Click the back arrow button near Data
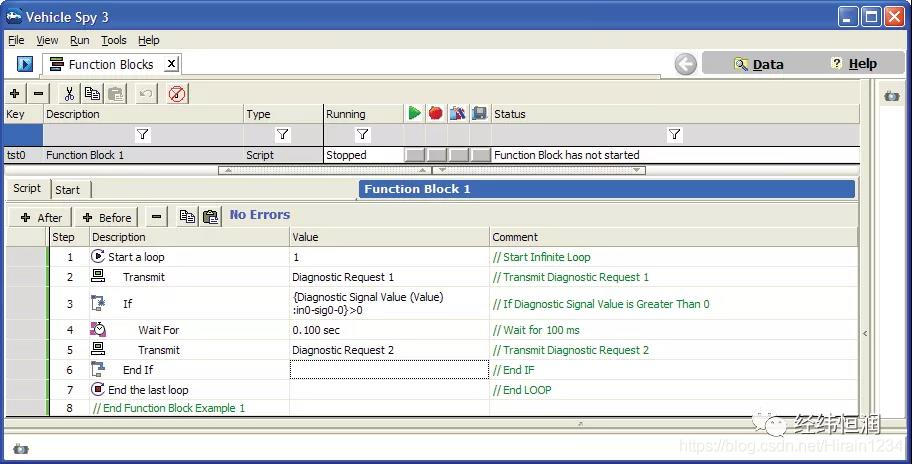Screen dimensions: 912x464 point(686,64)
